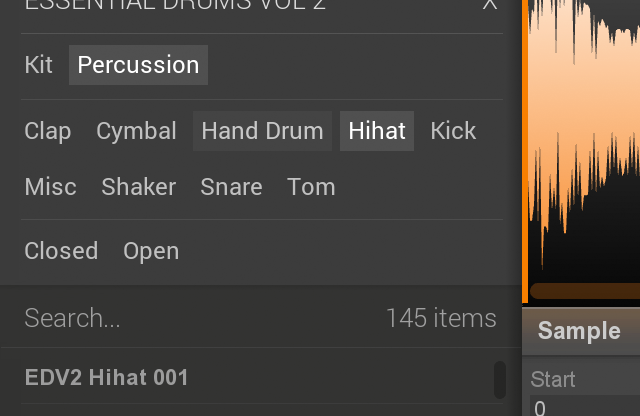Filter by Cymbal tag
The image size is (640, 416).
pos(136,131)
